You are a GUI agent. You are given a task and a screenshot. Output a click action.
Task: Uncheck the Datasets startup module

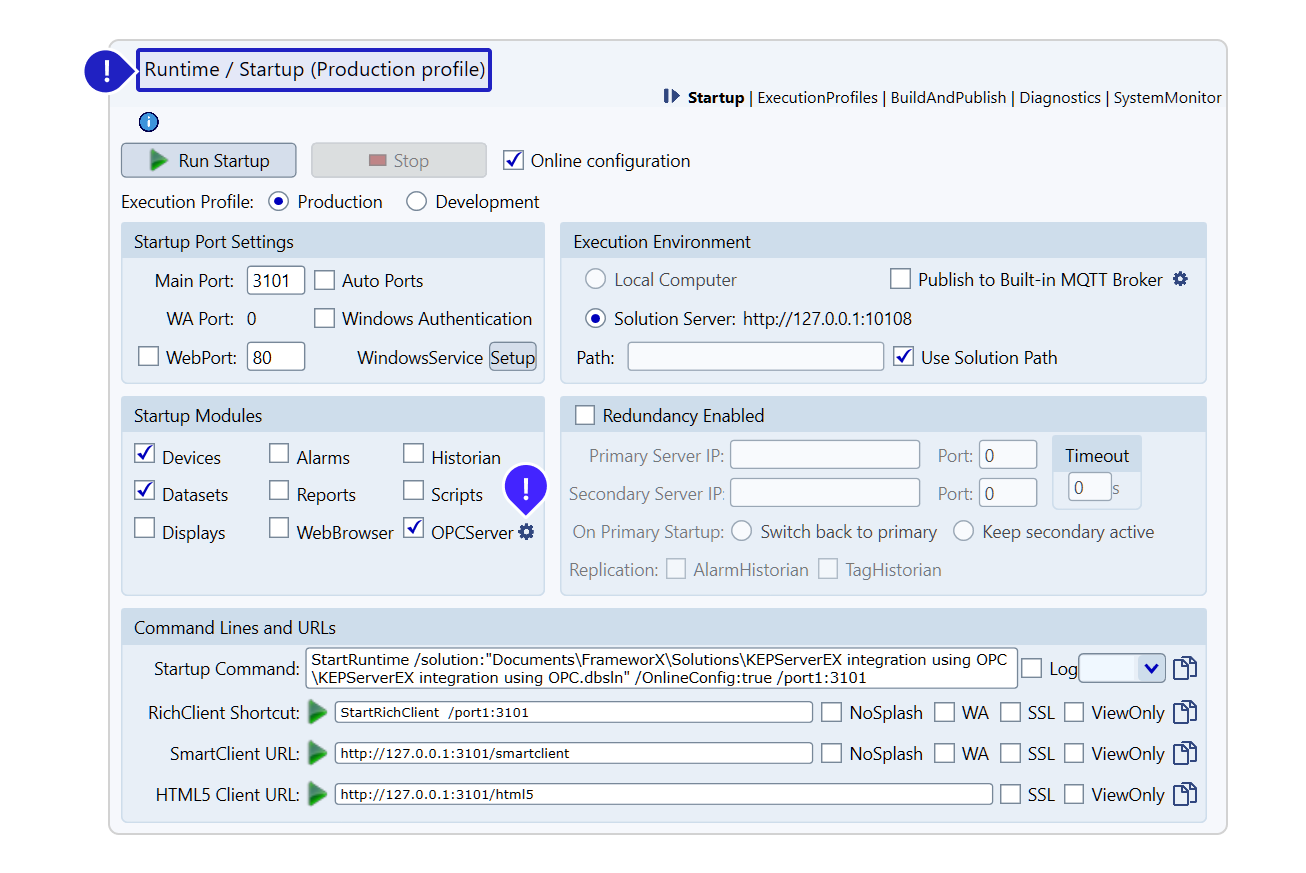click(144, 492)
